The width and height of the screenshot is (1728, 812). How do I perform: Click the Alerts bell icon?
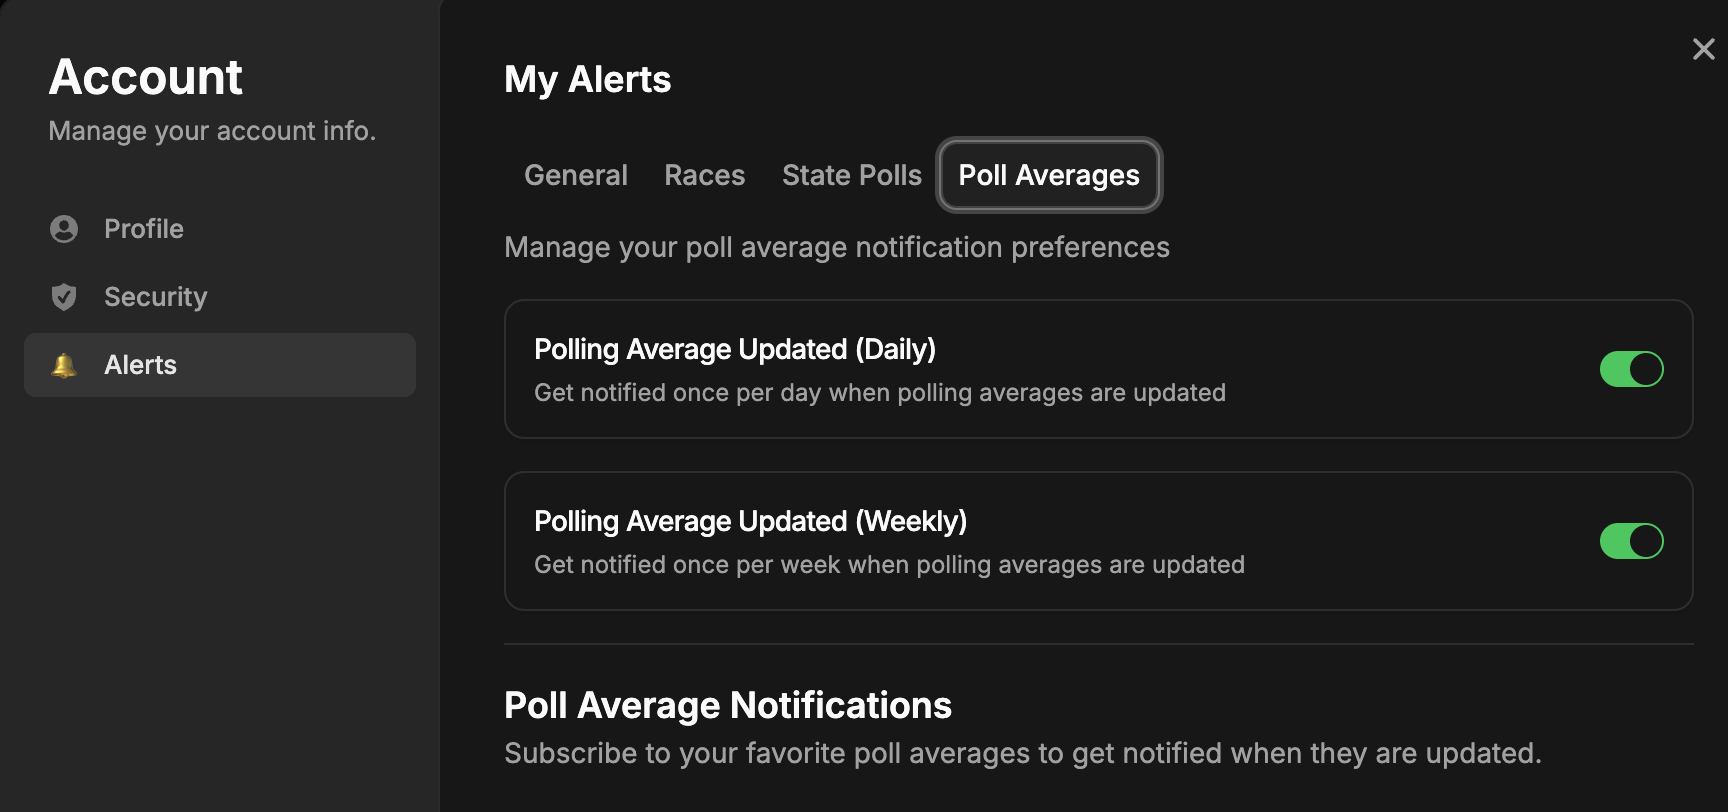click(64, 365)
